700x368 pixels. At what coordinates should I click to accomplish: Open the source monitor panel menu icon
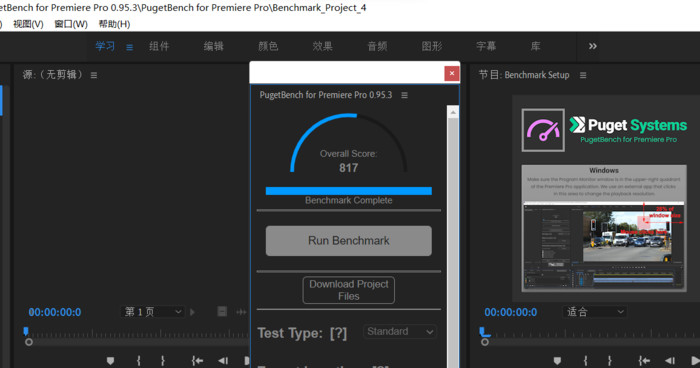pos(94,75)
